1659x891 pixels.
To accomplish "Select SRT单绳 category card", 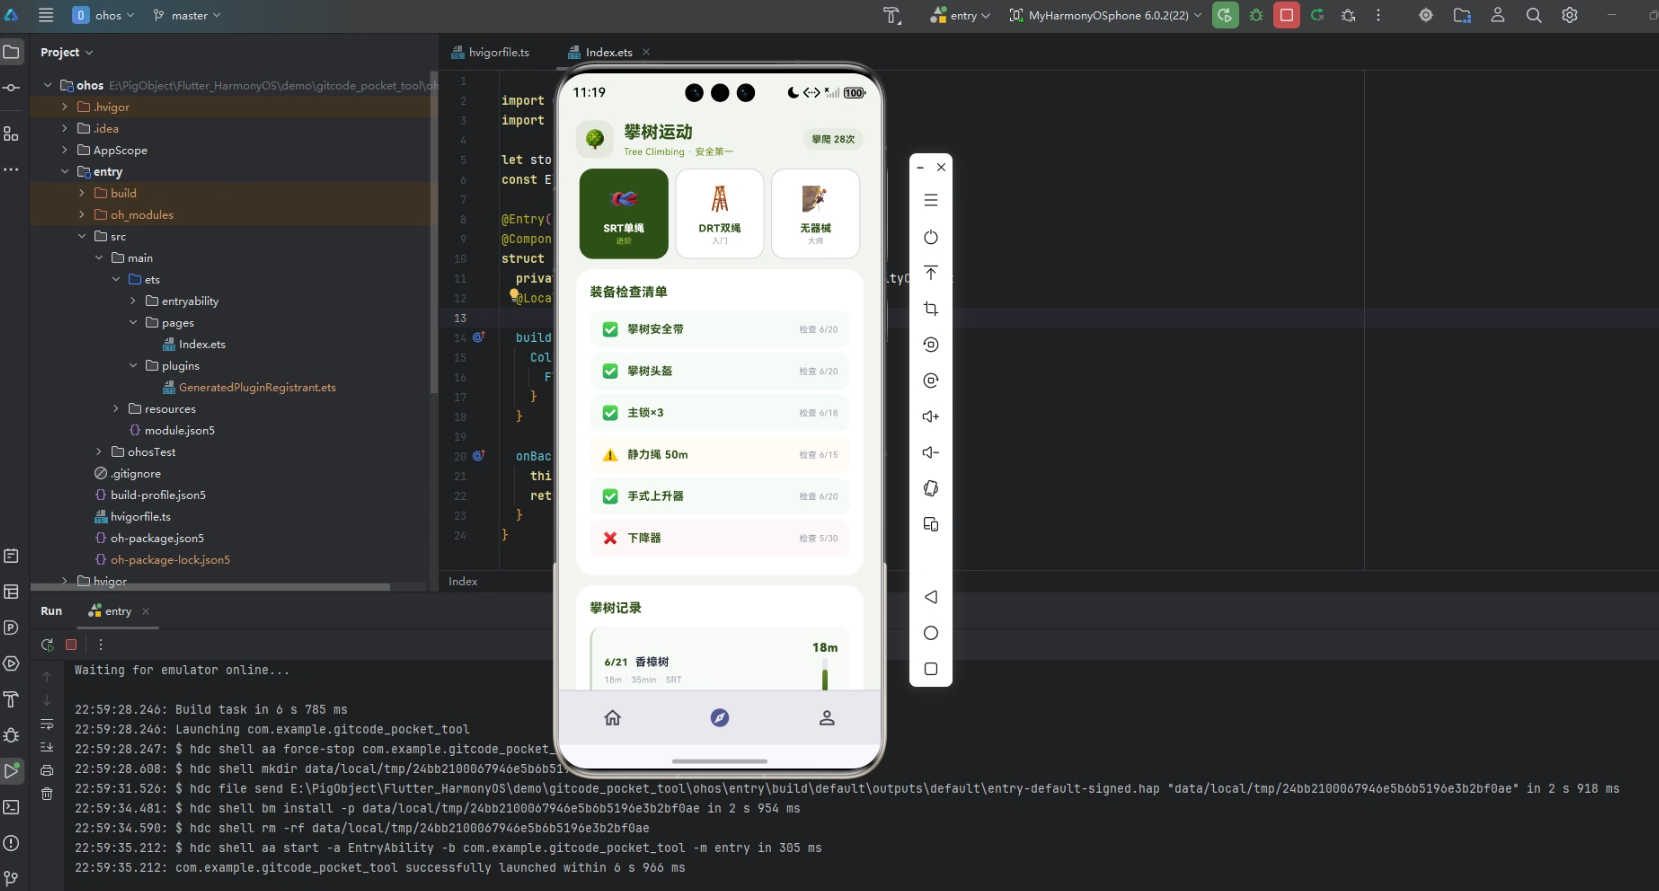I will [624, 213].
